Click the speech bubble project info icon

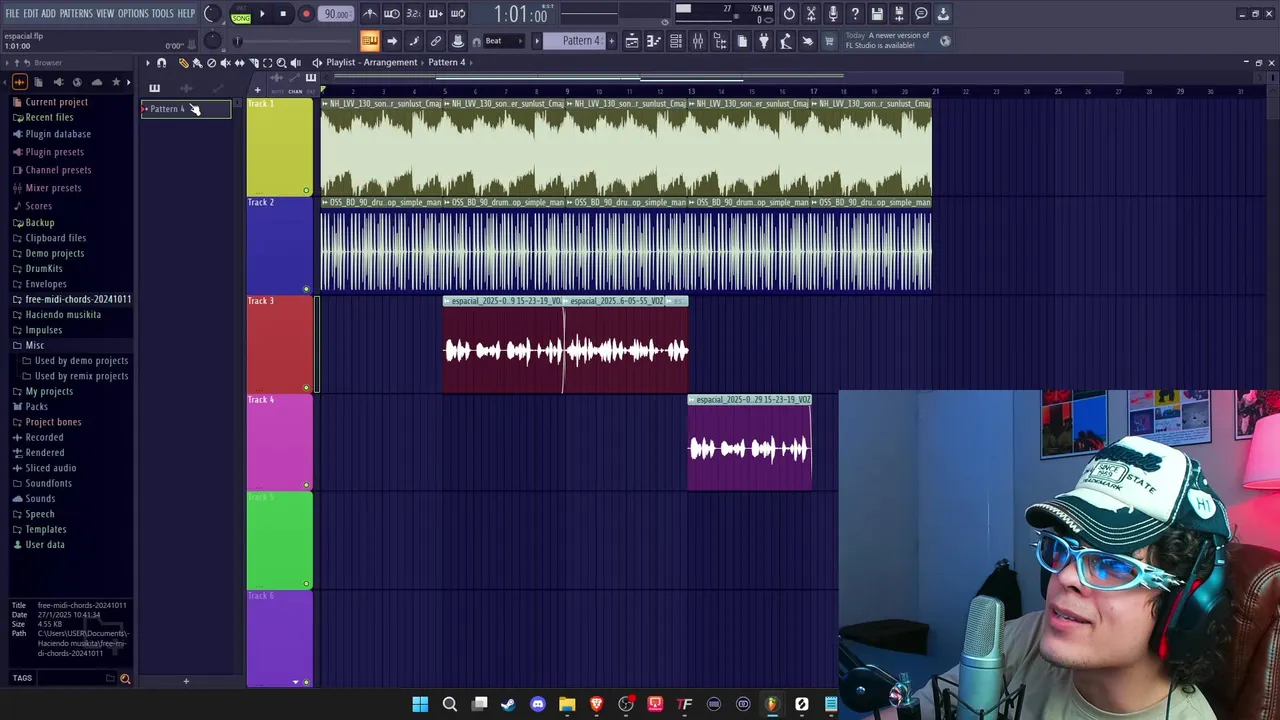[x=921, y=14]
